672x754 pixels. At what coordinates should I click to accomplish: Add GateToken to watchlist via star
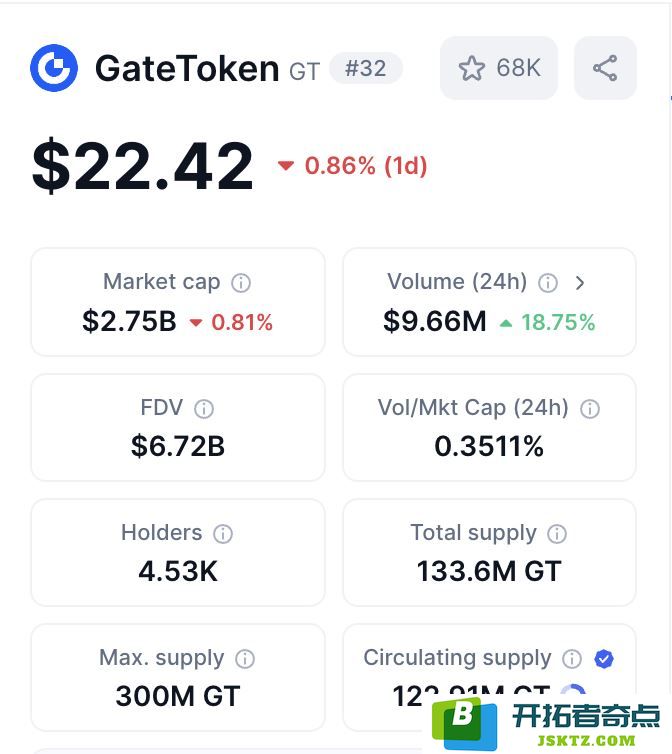[x=499, y=68]
